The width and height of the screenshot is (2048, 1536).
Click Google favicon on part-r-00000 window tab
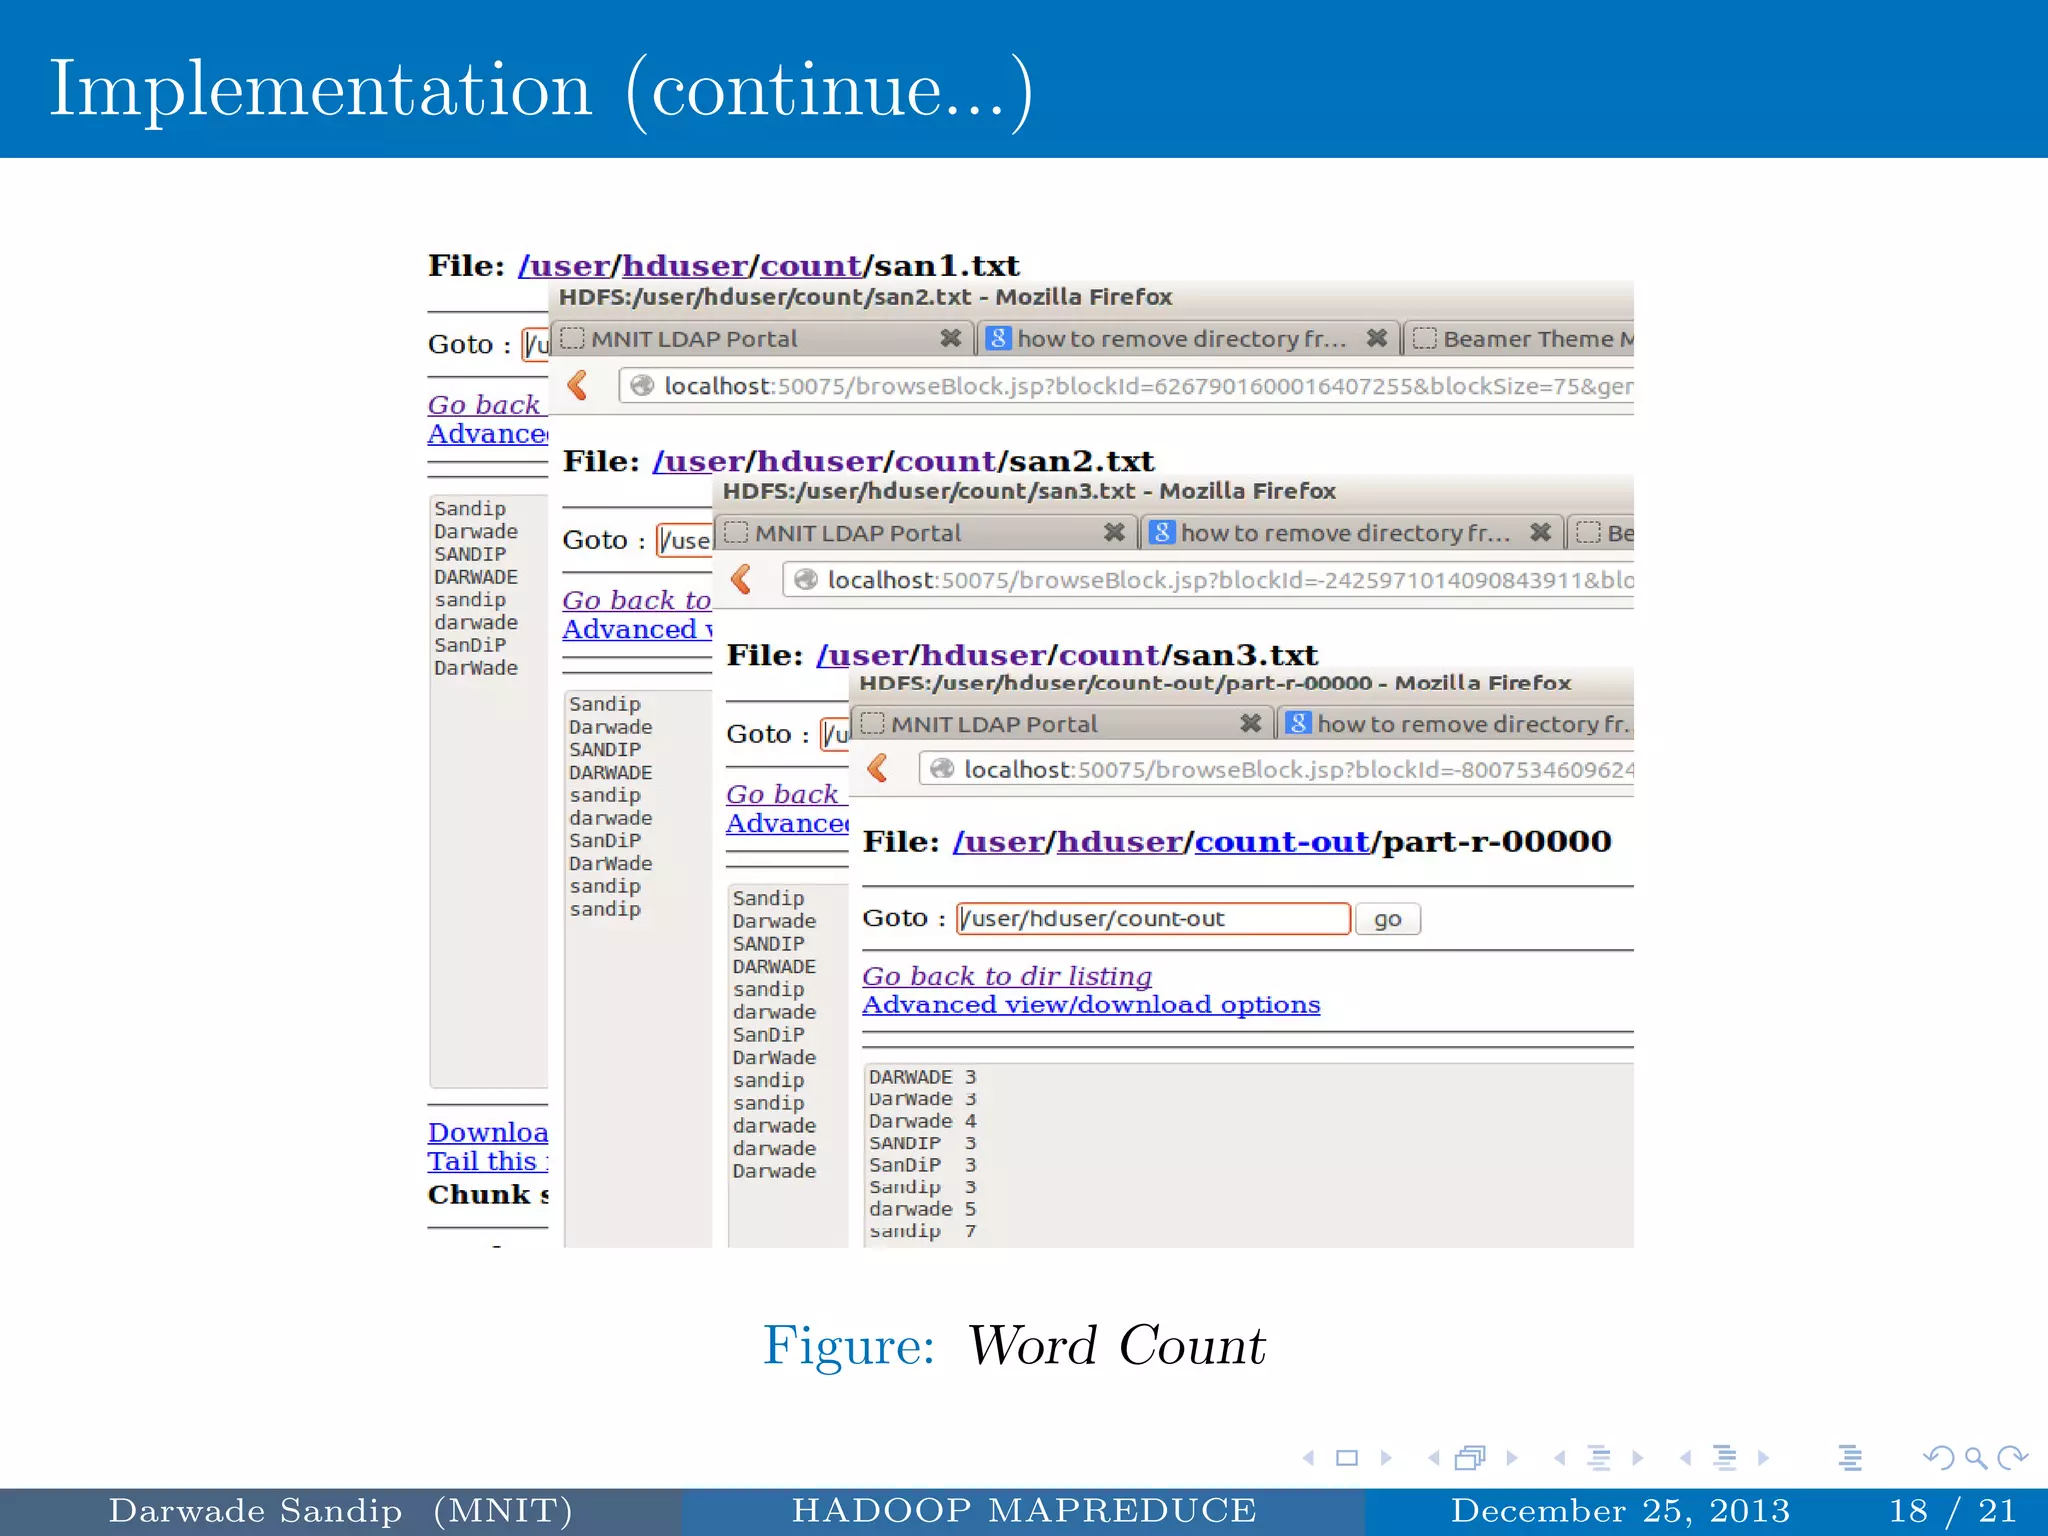1298,722
